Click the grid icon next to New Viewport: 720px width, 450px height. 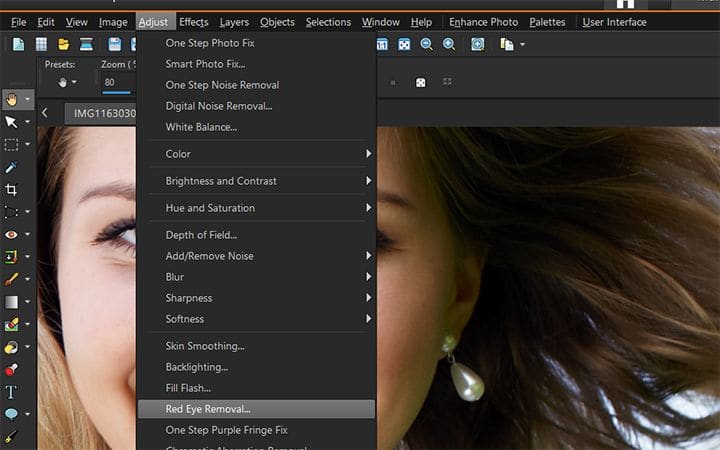point(41,45)
